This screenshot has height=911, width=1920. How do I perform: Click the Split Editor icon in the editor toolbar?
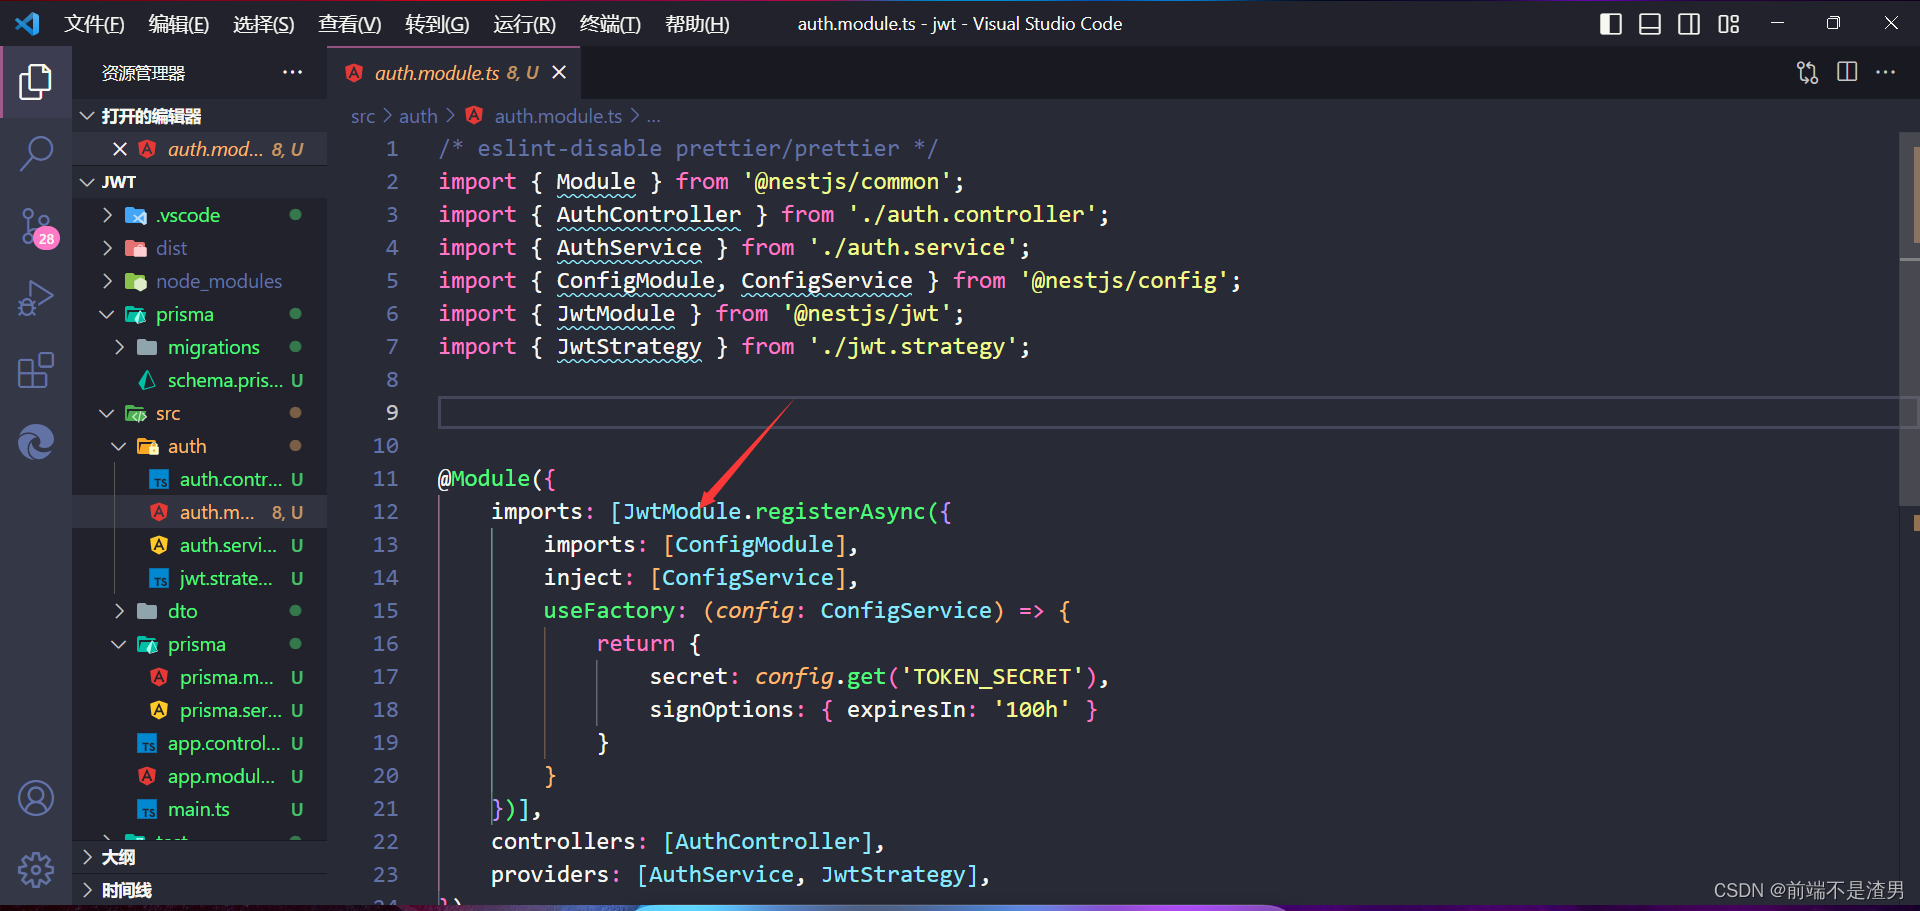pyautogui.click(x=1846, y=72)
